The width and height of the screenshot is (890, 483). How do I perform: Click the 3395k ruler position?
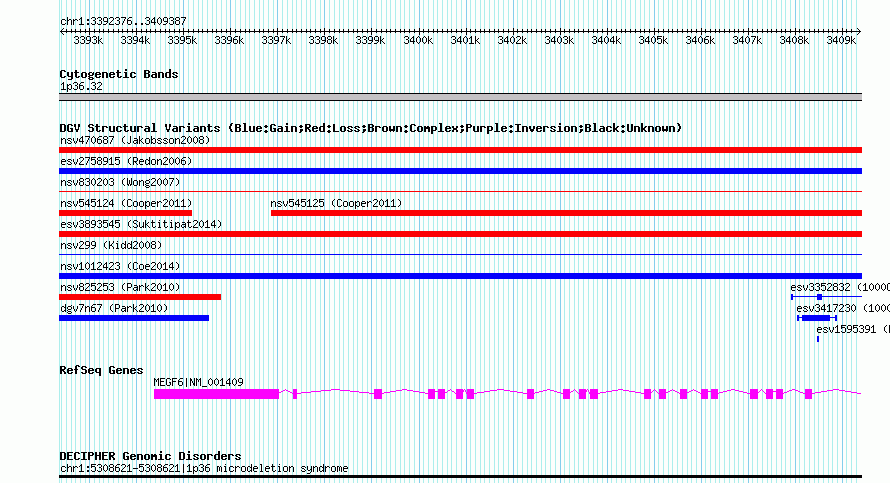point(182,40)
